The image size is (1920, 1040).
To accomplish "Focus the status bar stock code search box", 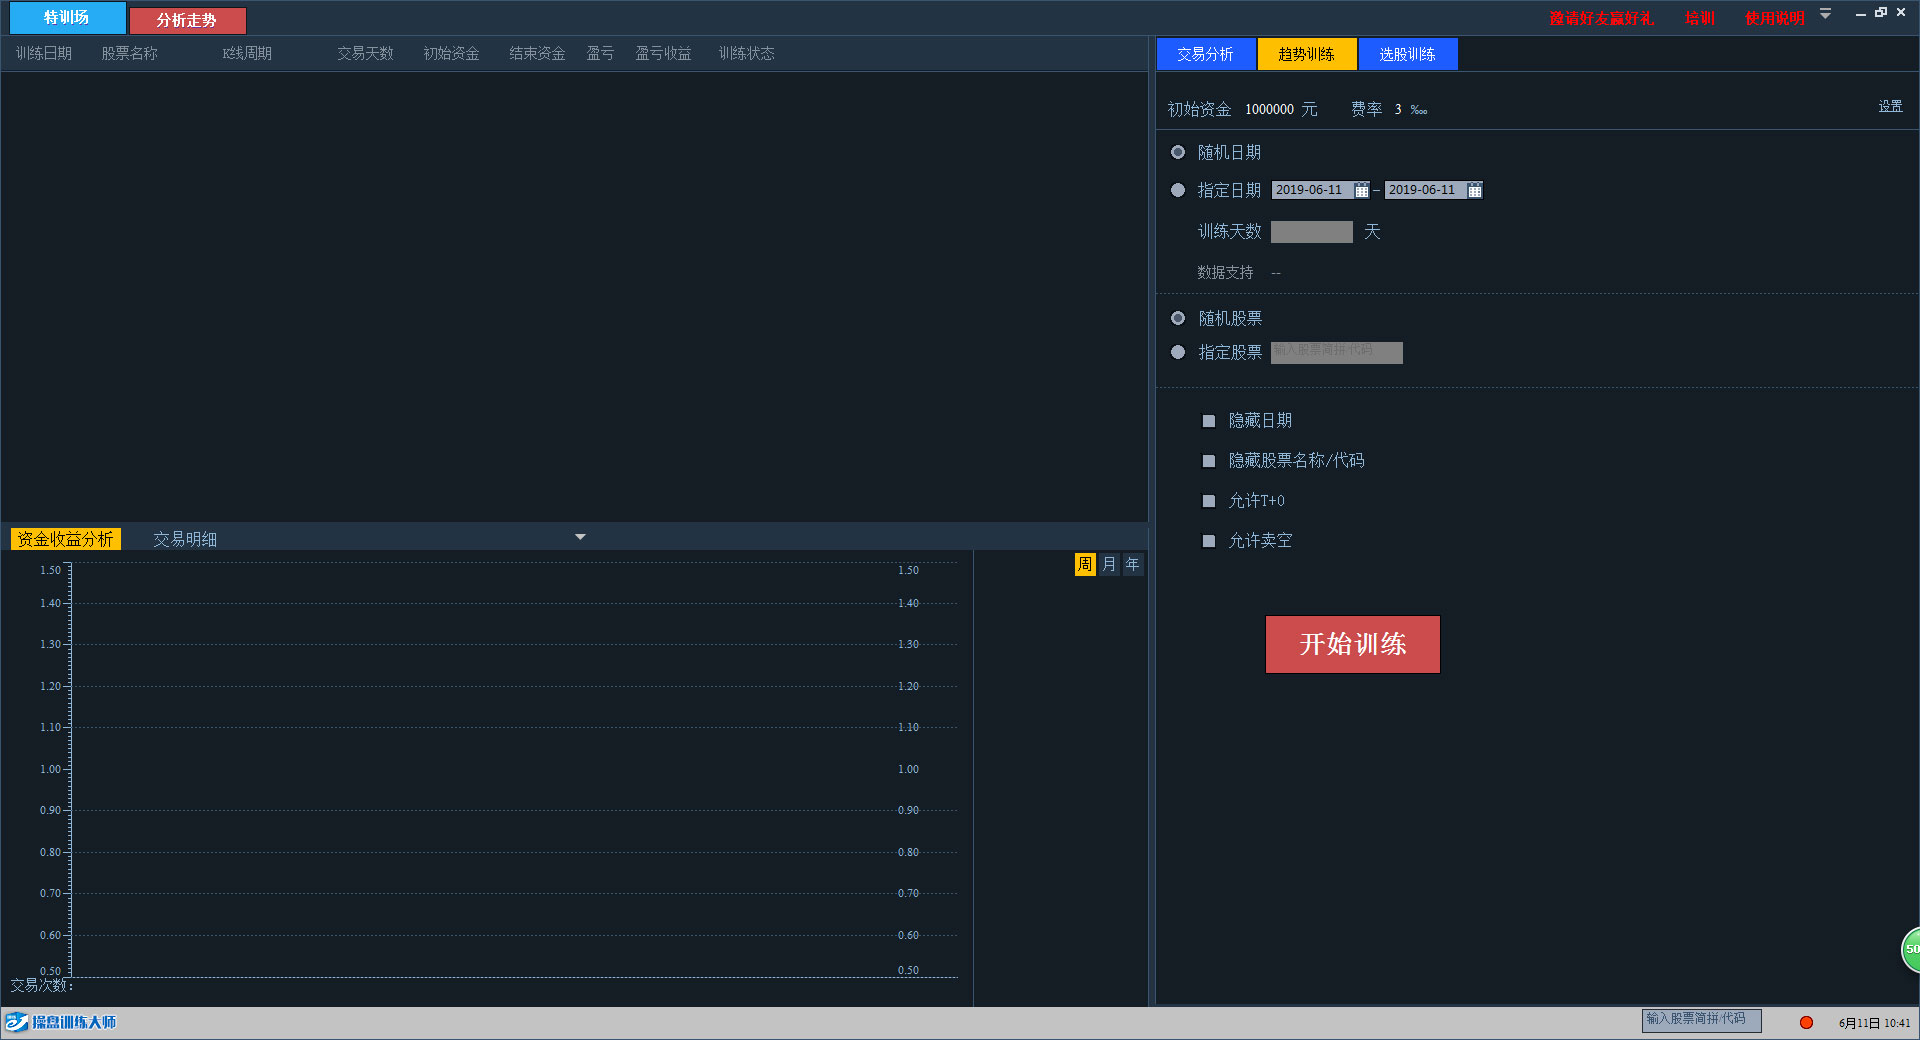I will [1701, 1020].
